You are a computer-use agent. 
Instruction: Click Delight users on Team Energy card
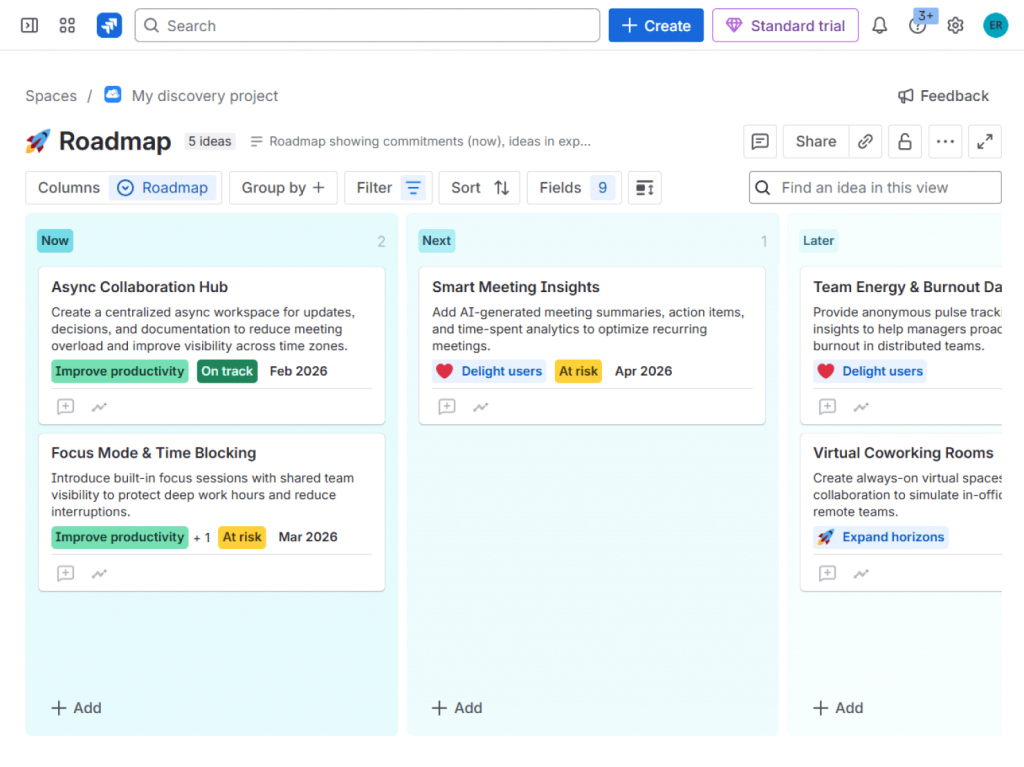(869, 371)
